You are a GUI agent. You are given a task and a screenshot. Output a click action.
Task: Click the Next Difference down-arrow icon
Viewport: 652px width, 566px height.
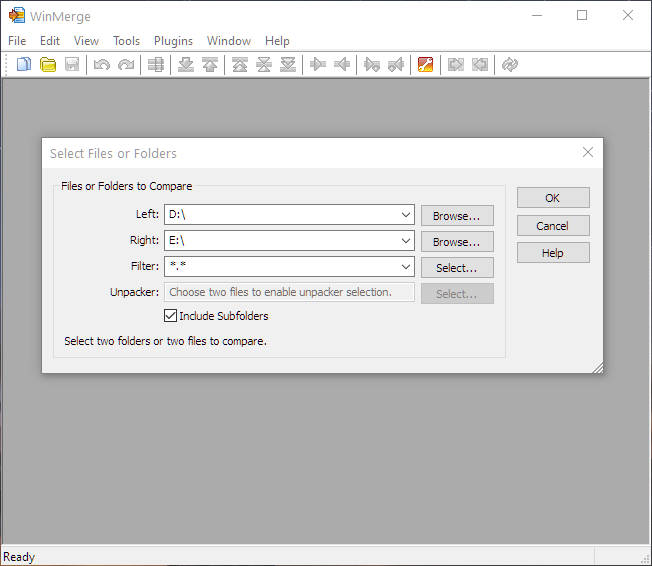click(x=186, y=64)
